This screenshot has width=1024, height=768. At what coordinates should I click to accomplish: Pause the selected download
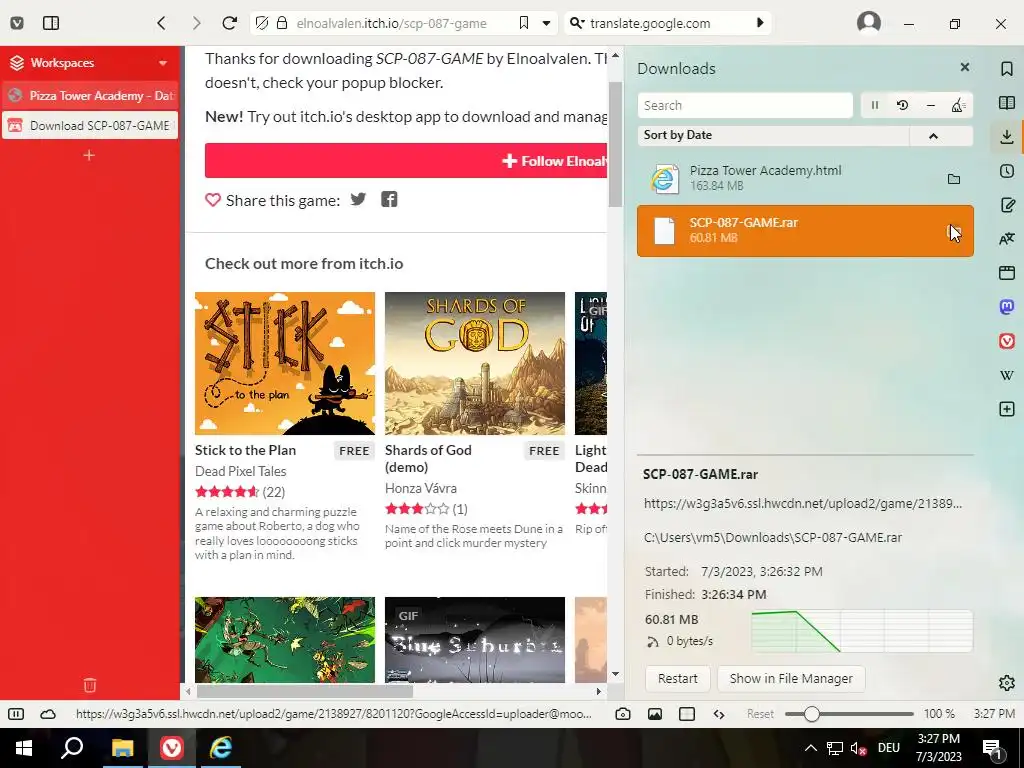tap(874, 105)
